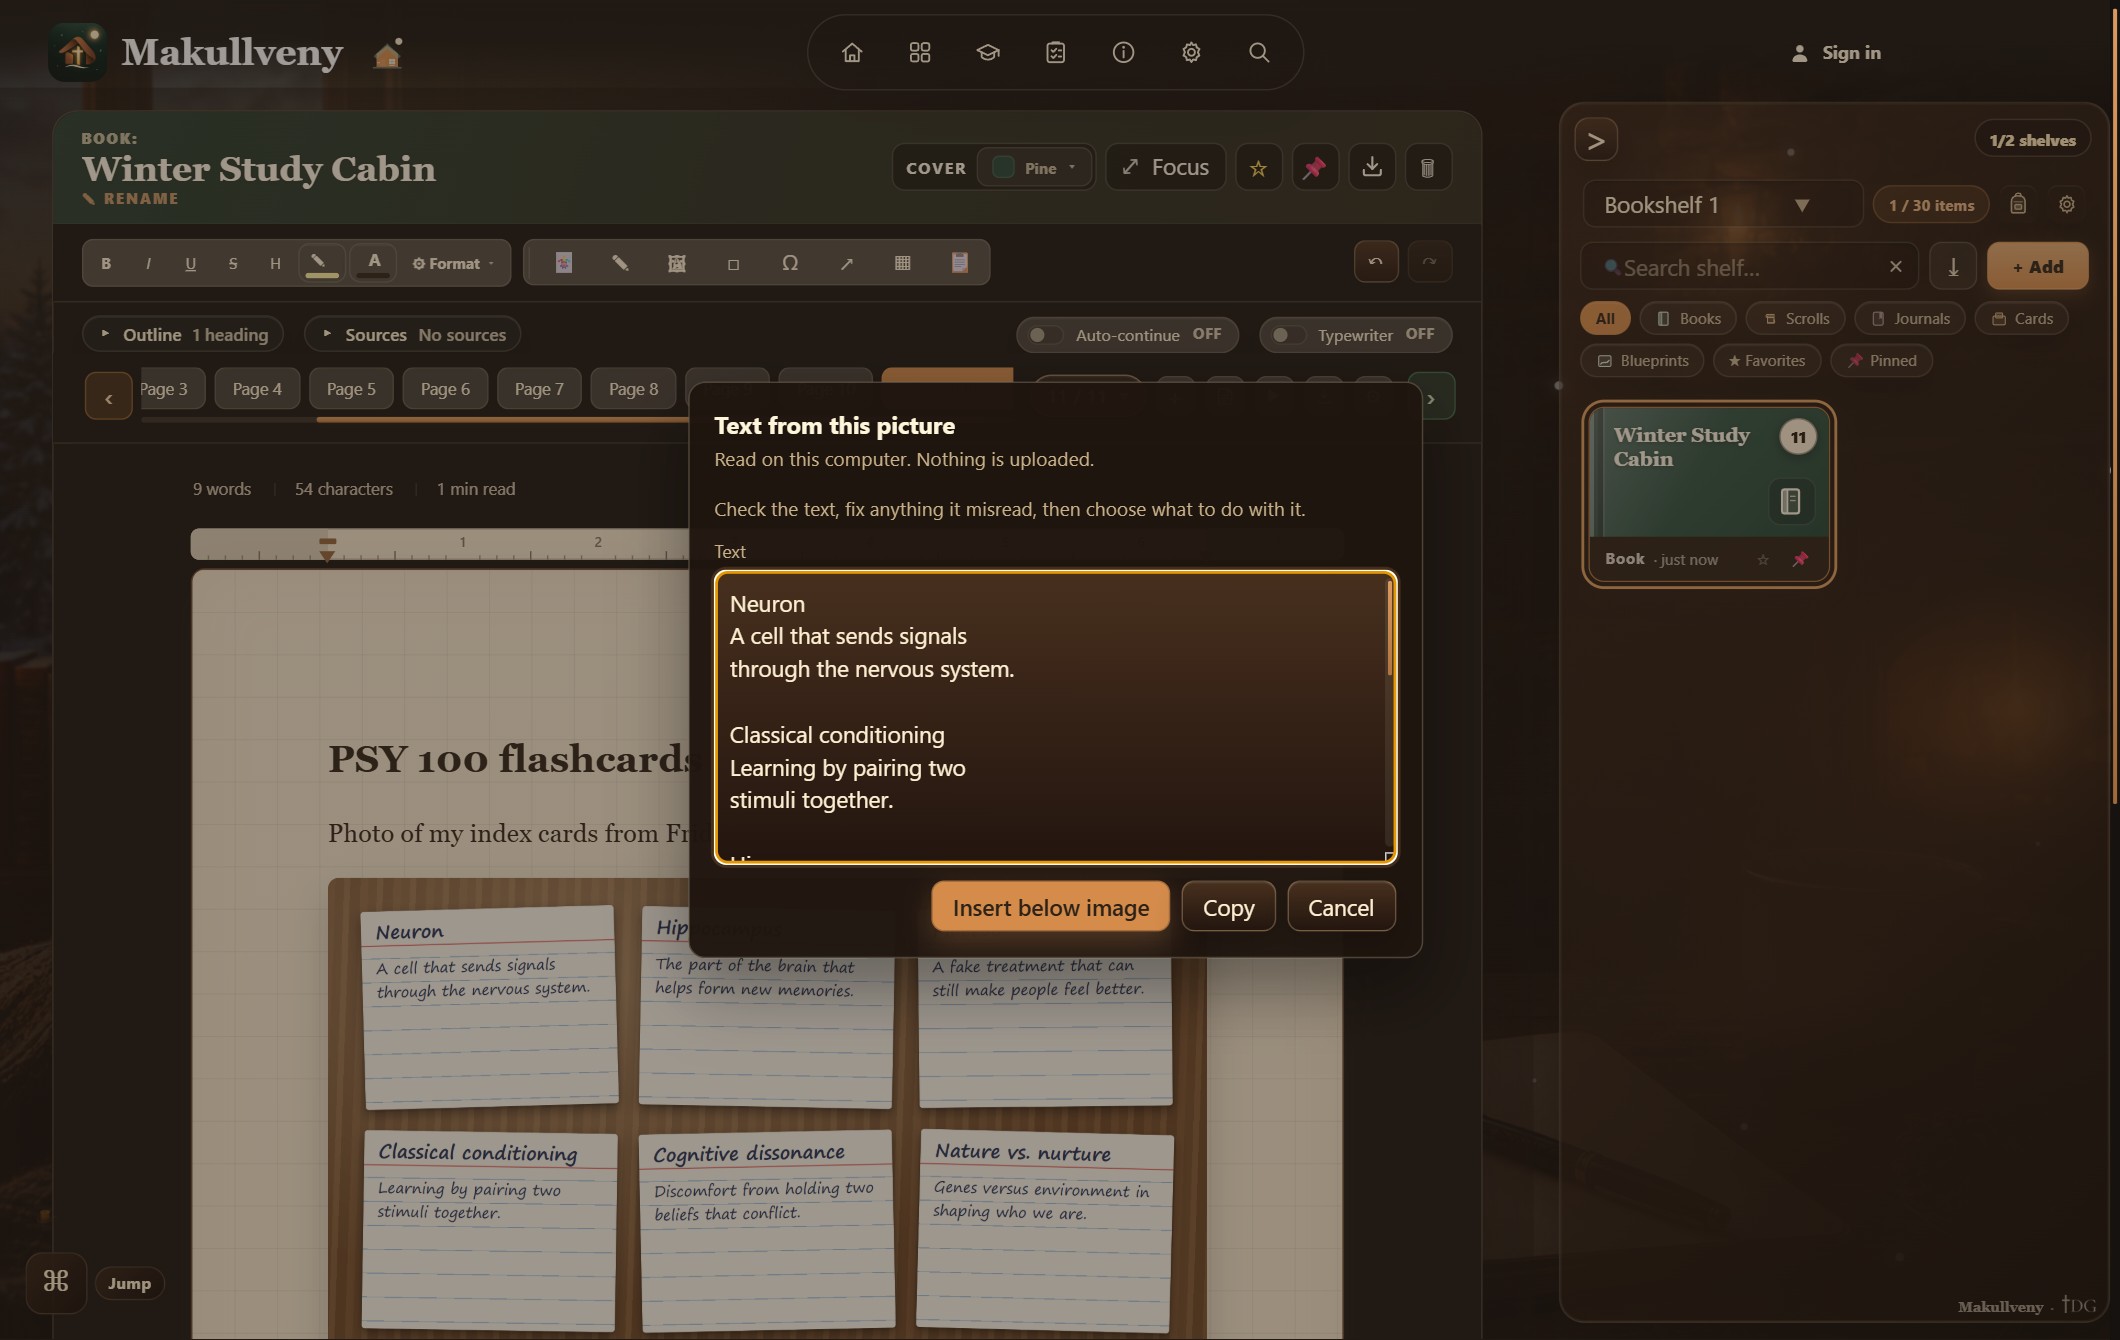Image resolution: width=2120 pixels, height=1340 pixels.
Task: Open the Page 4 tab
Action: click(x=257, y=389)
